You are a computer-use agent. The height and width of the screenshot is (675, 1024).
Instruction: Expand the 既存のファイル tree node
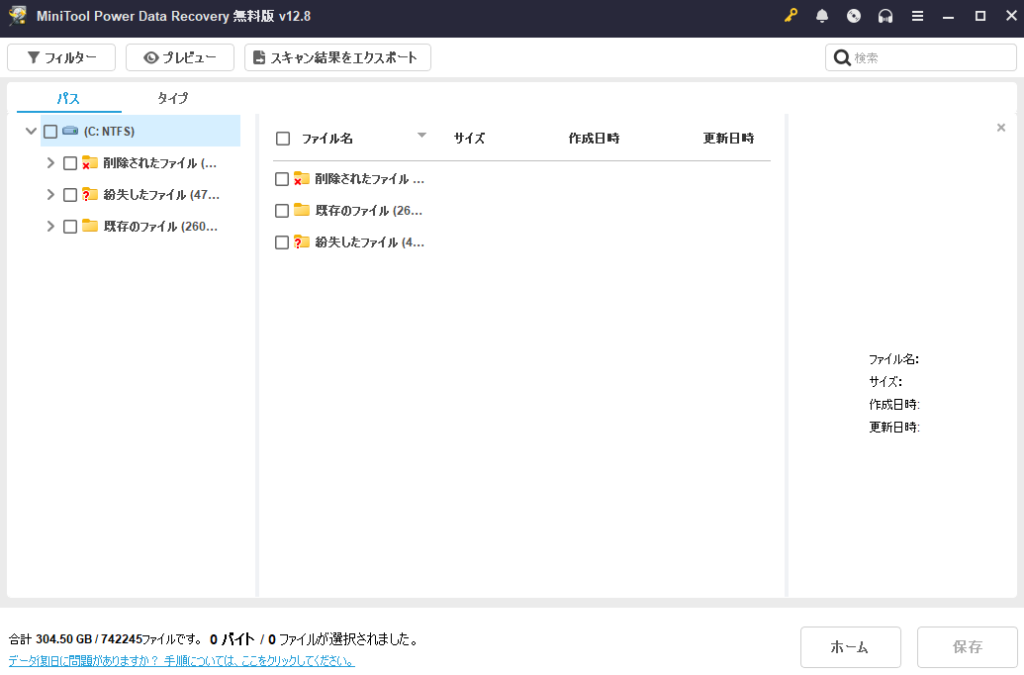click(50, 226)
